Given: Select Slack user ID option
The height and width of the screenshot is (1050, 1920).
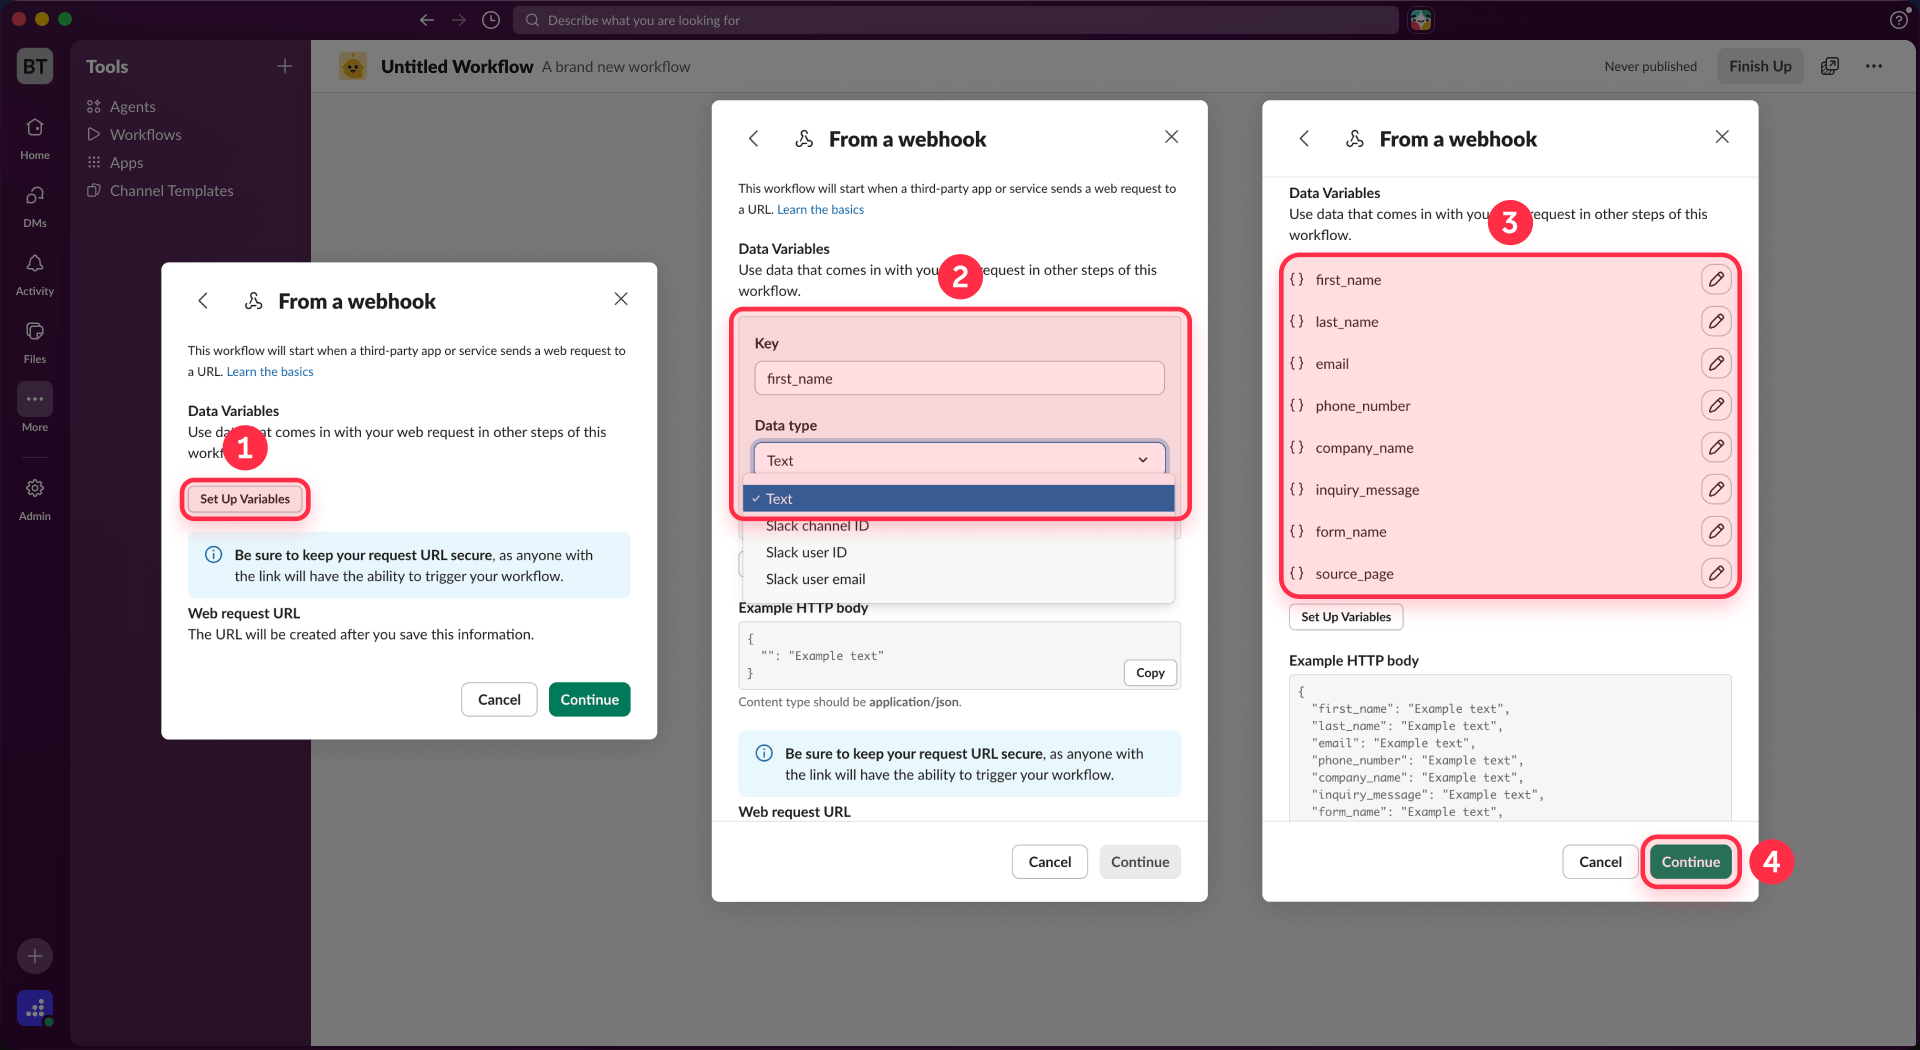Looking at the screenshot, I should coord(958,552).
